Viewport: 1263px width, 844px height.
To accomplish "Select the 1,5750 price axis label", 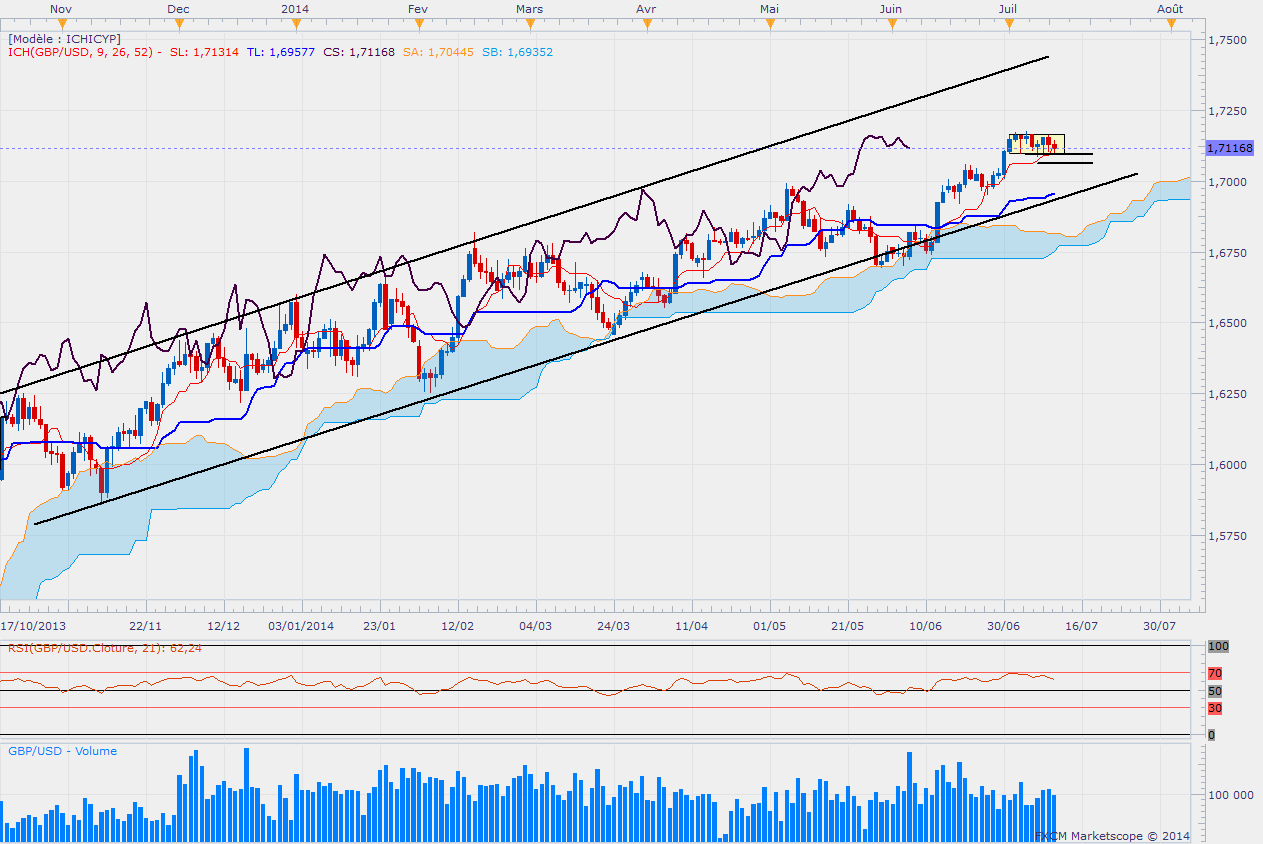I will 1226,536.
